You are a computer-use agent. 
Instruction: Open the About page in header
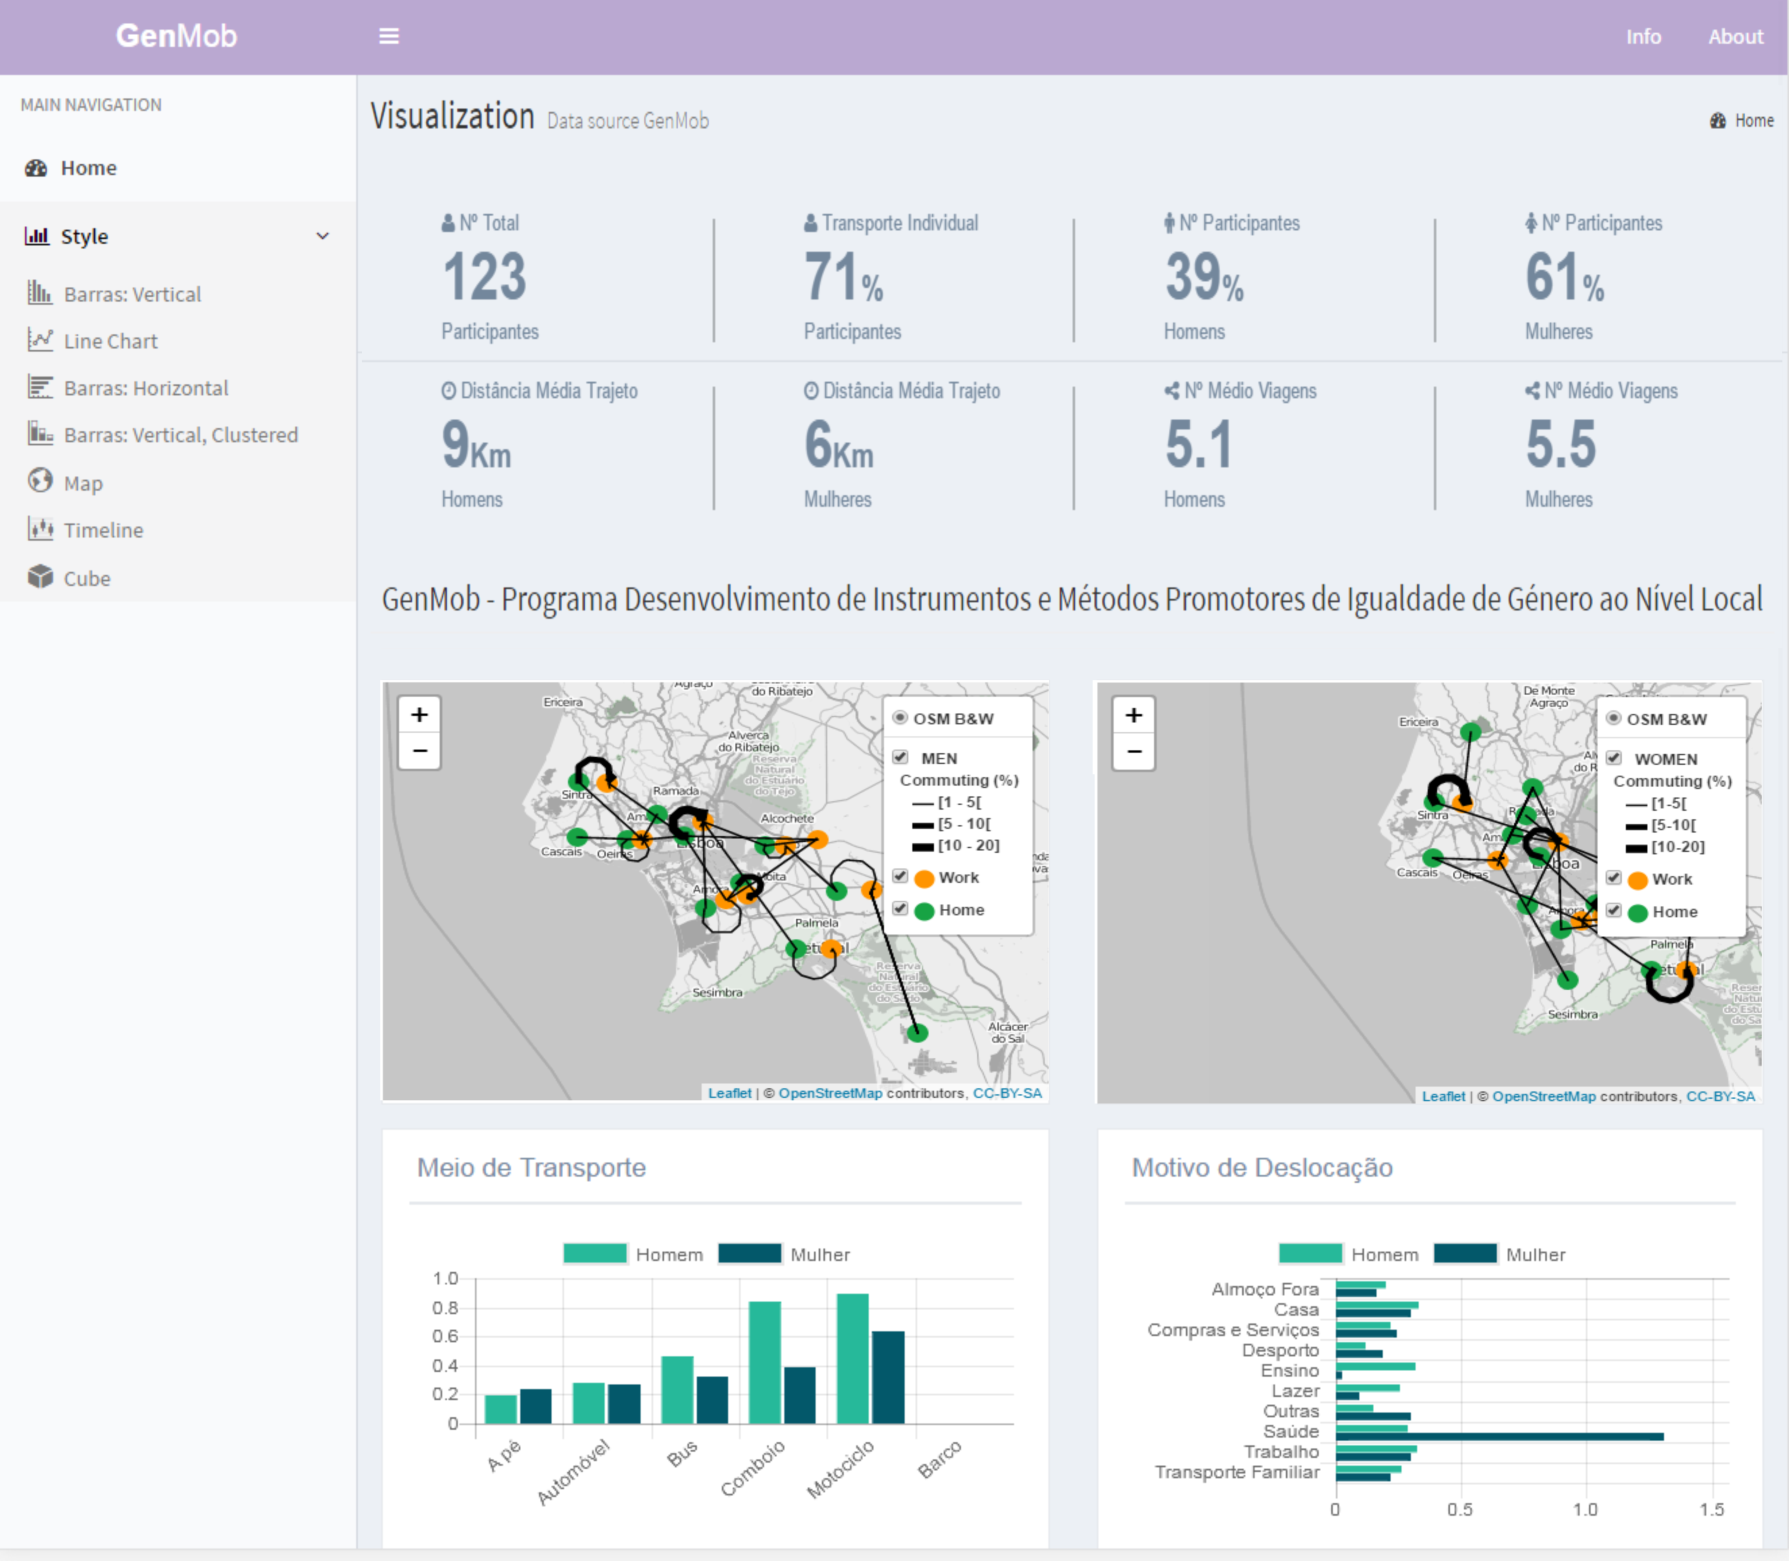[x=1735, y=37]
